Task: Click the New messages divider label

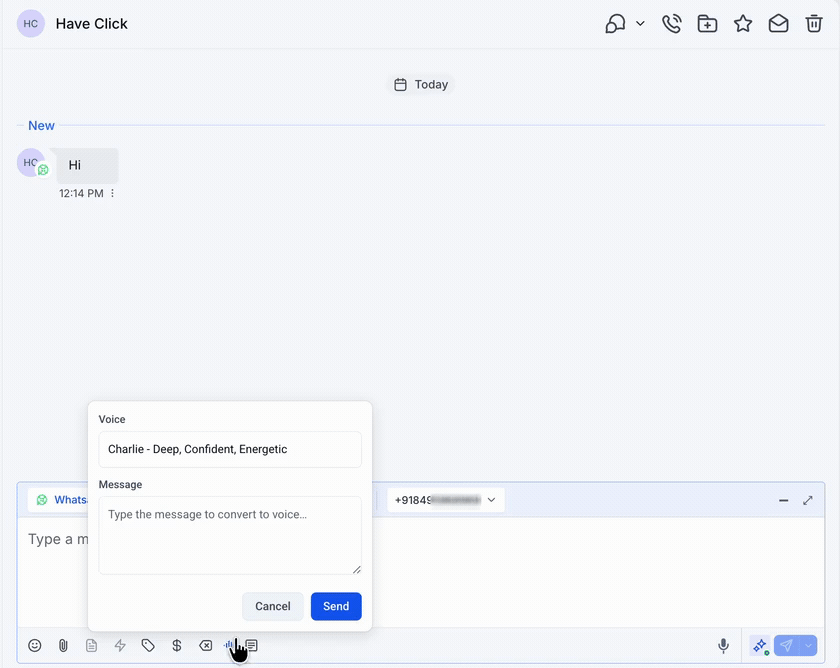Action: point(41,125)
